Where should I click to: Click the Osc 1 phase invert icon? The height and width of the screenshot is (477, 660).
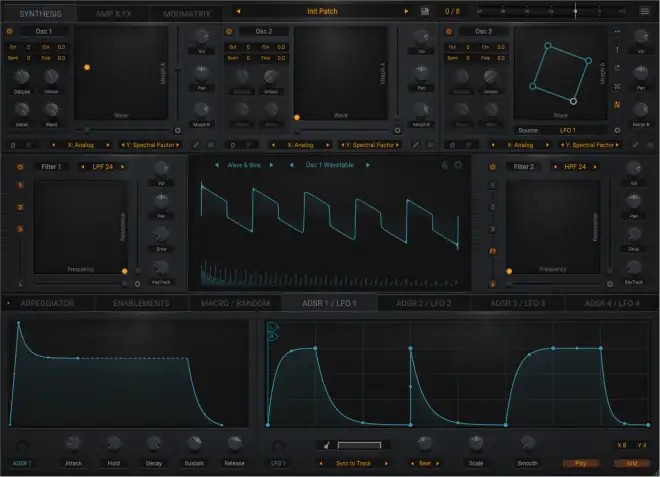pos(13,145)
